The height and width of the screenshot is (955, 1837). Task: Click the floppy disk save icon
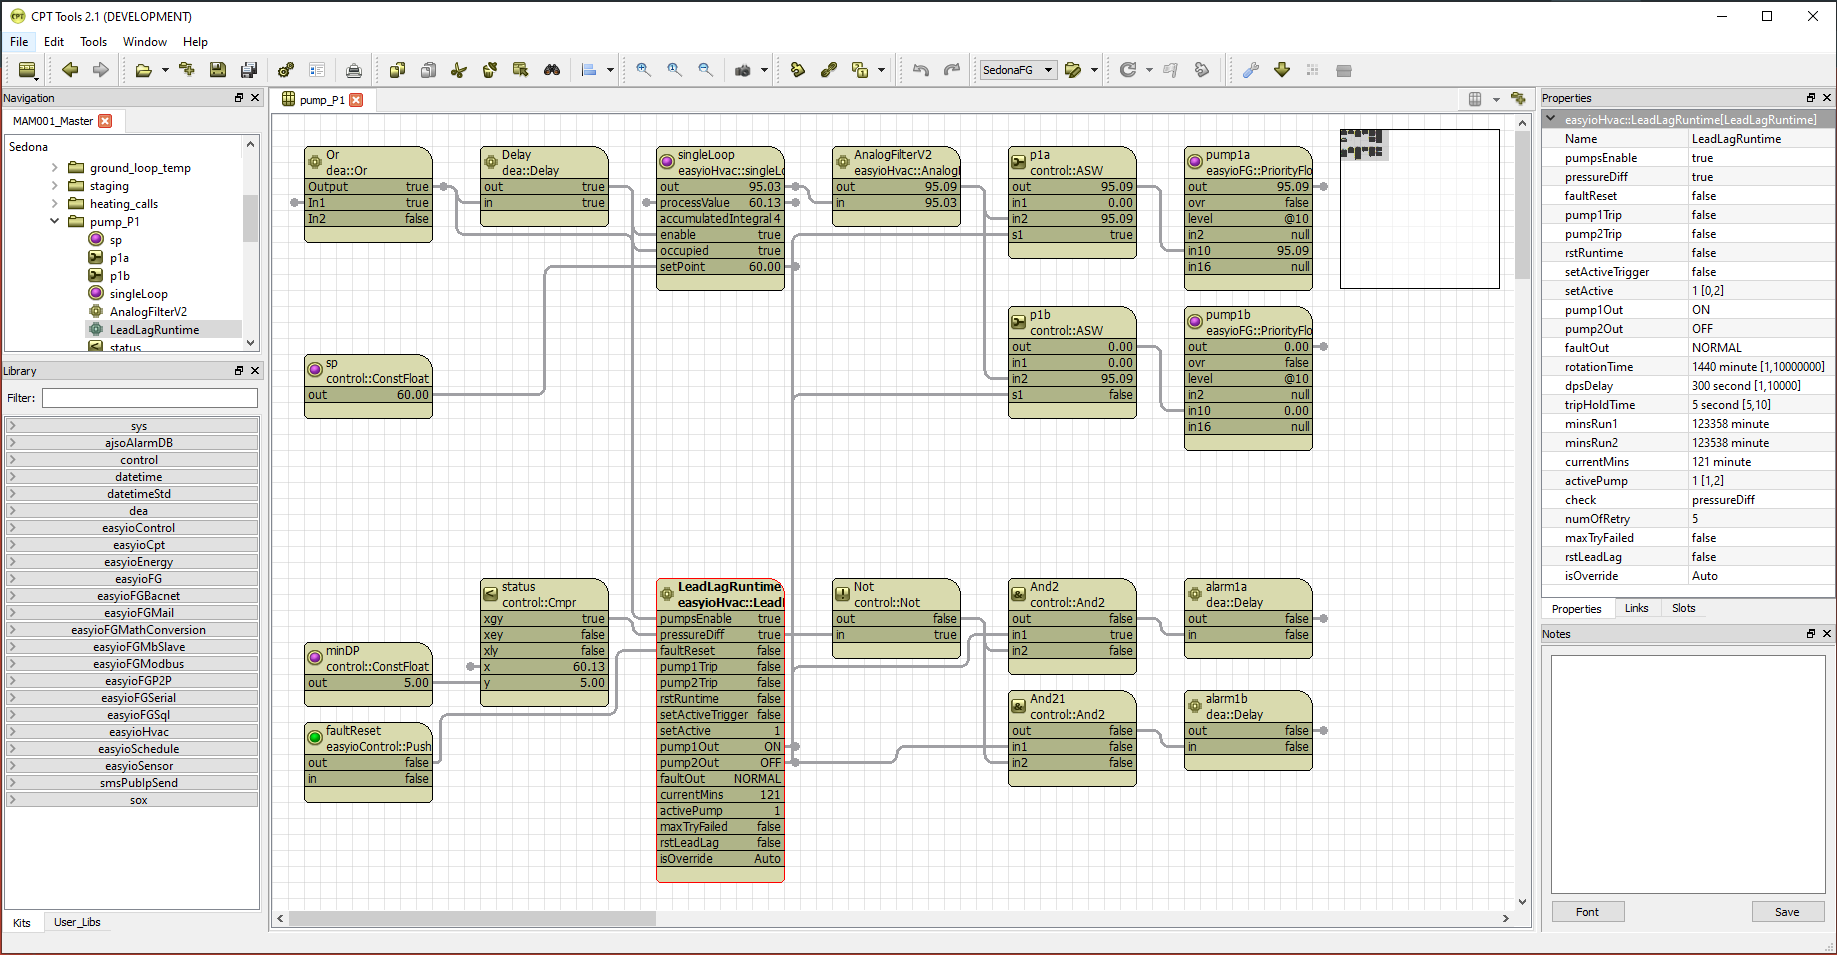pyautogui.click(x=217, y=70)
